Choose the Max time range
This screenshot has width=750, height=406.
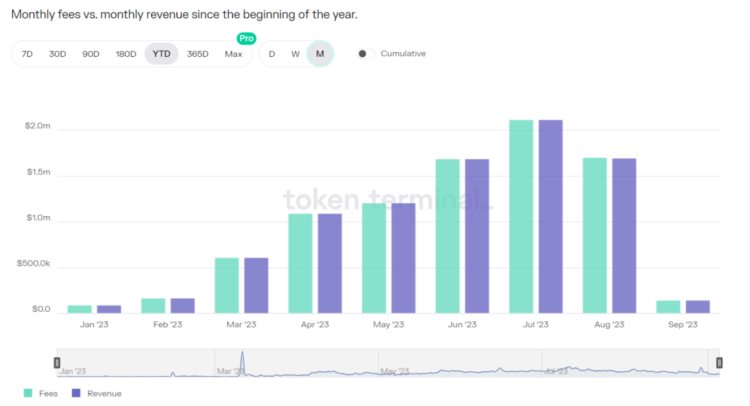point(234,54)
